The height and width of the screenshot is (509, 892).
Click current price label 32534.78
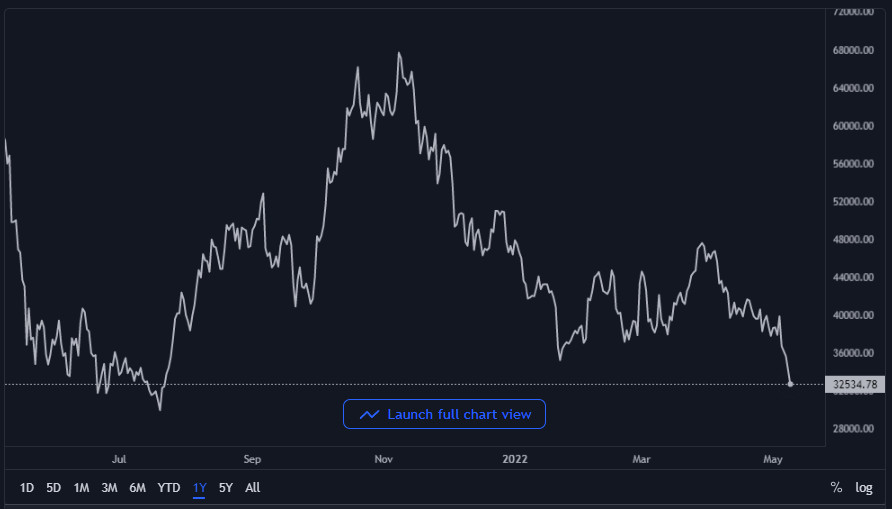[x=857, y=384]
